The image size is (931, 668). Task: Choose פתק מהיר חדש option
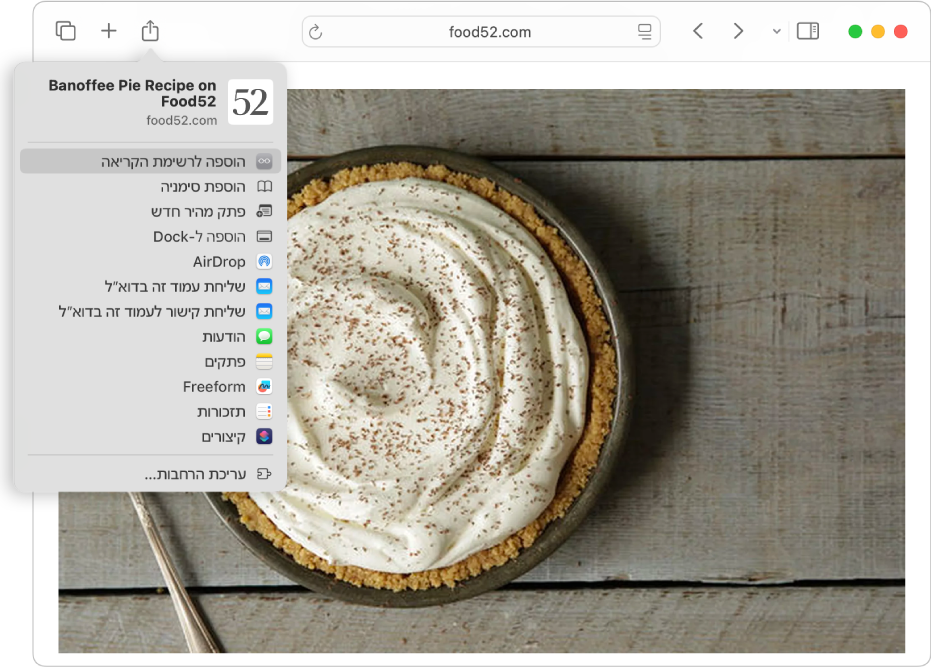[x=150, y=211]
